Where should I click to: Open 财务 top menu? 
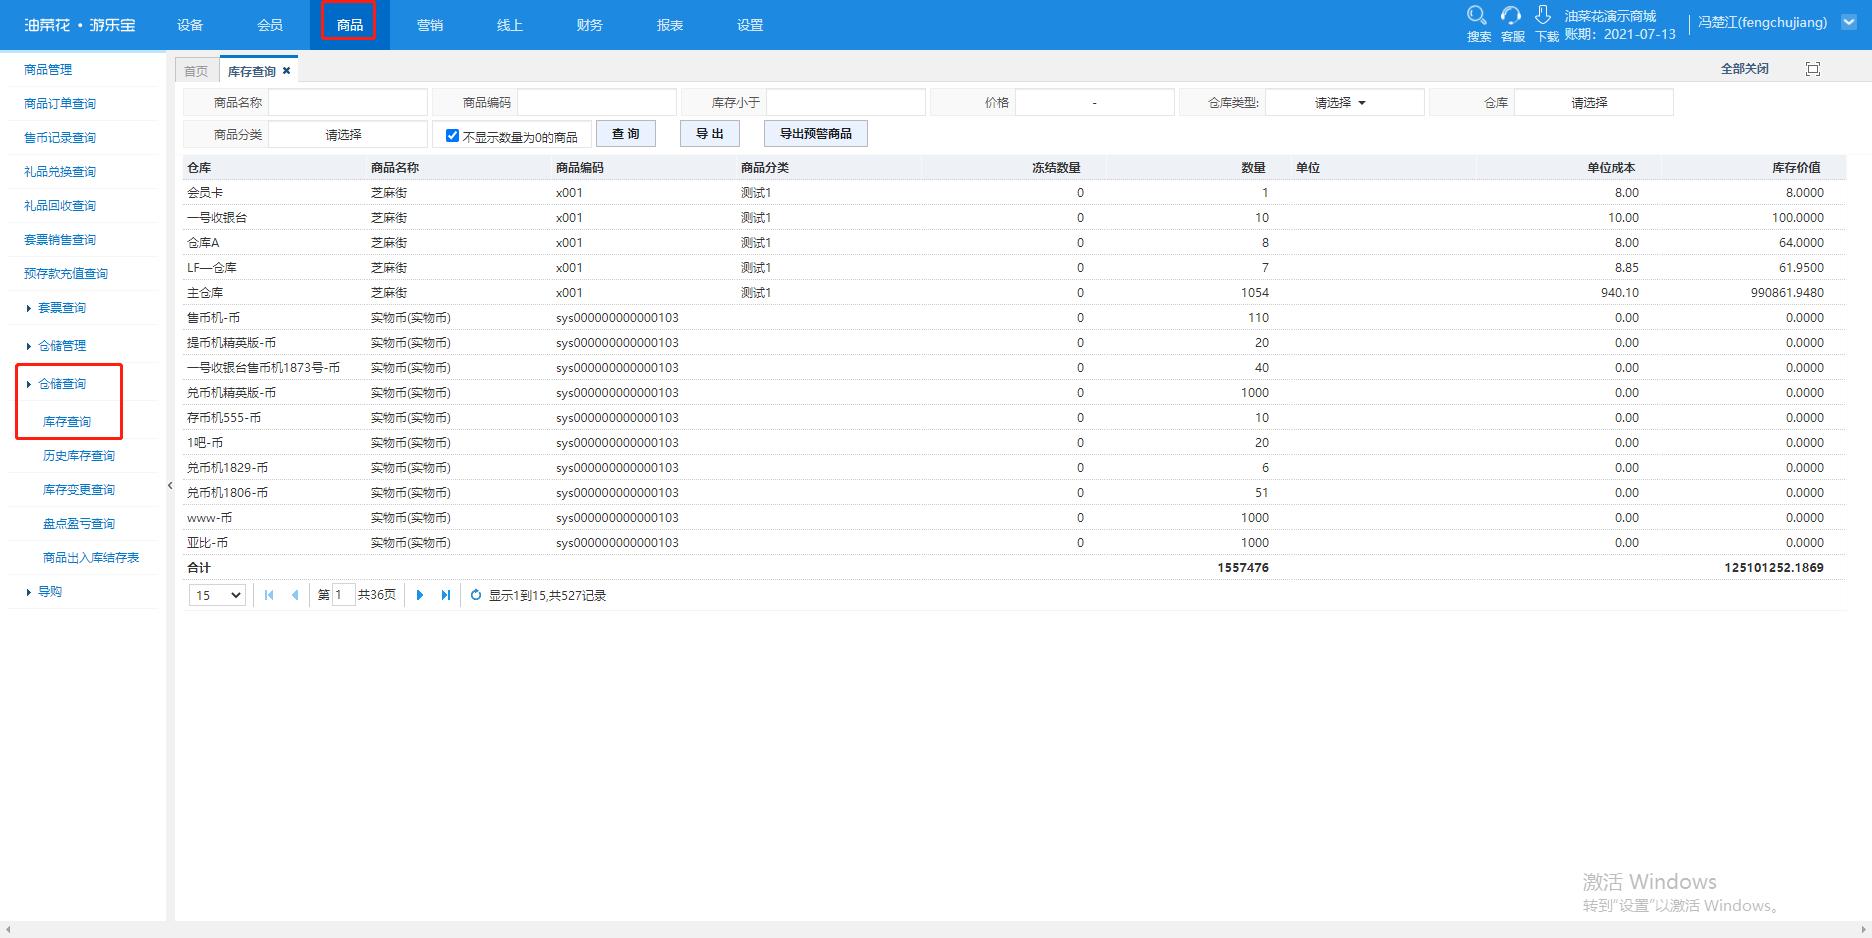coord(590,25)
